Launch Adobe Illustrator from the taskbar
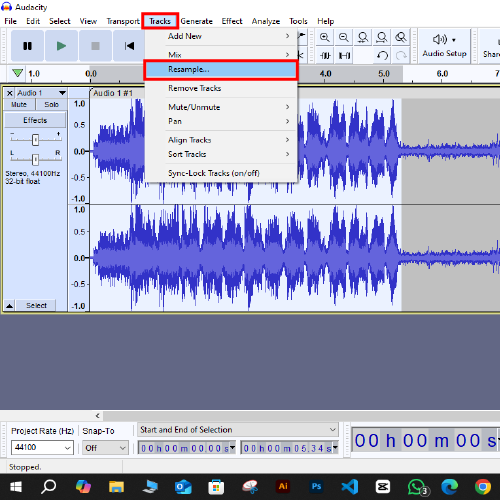This screenshot has width=500, height=500. (x=283, y=486)
